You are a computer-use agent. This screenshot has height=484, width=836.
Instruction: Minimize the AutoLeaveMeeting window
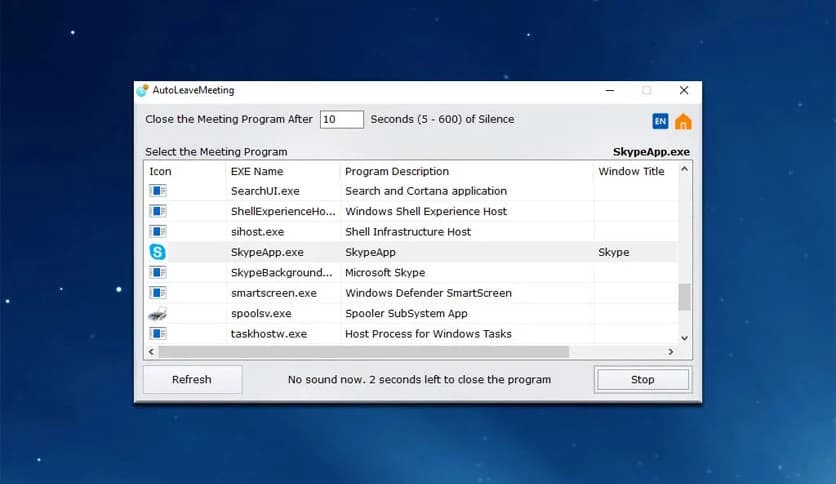(x=610, y=91)
